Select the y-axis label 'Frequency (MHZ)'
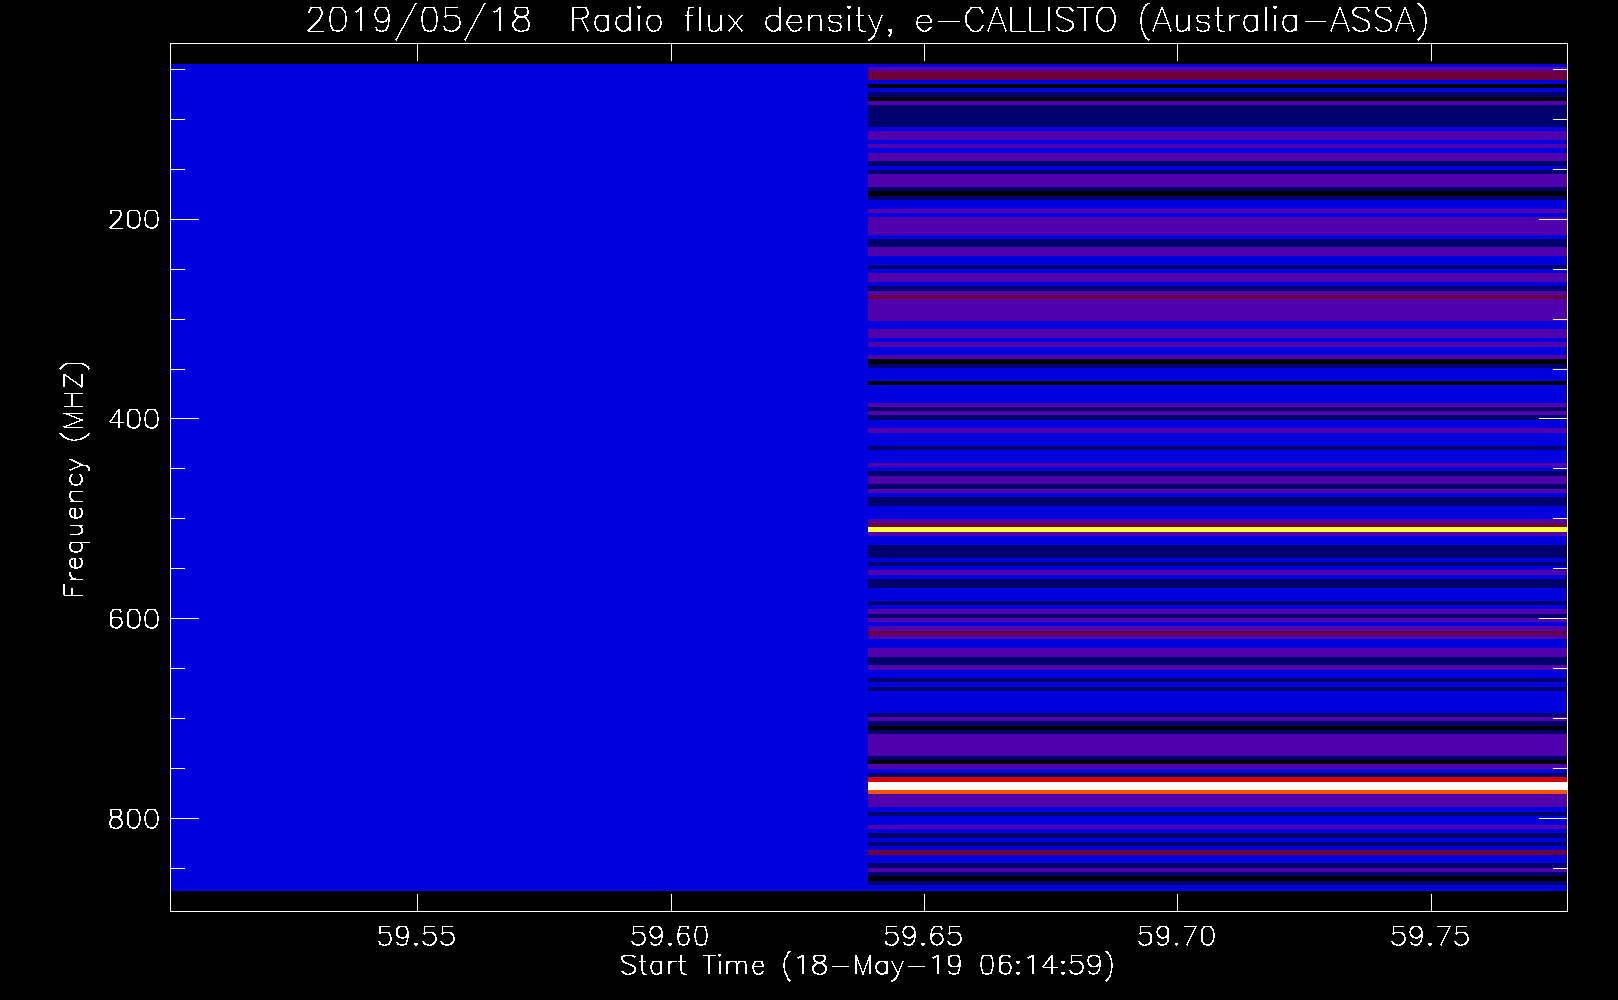 (75, 479)
